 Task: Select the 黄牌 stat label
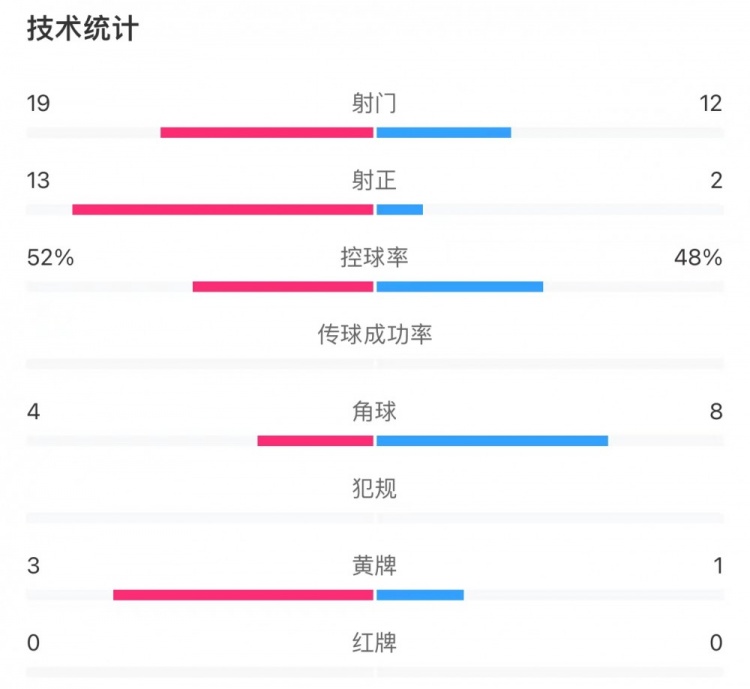click(375, 565)
